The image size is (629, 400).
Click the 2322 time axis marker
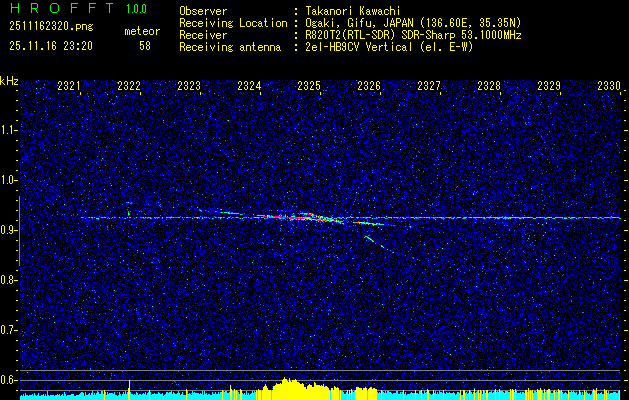point(129,85)
